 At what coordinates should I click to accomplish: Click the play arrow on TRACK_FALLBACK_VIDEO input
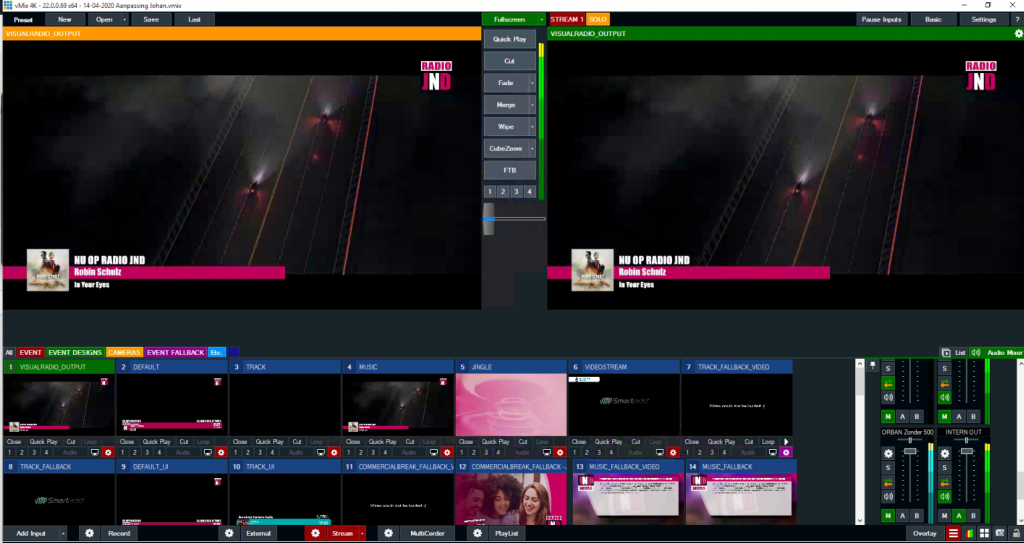click(786, 442)
